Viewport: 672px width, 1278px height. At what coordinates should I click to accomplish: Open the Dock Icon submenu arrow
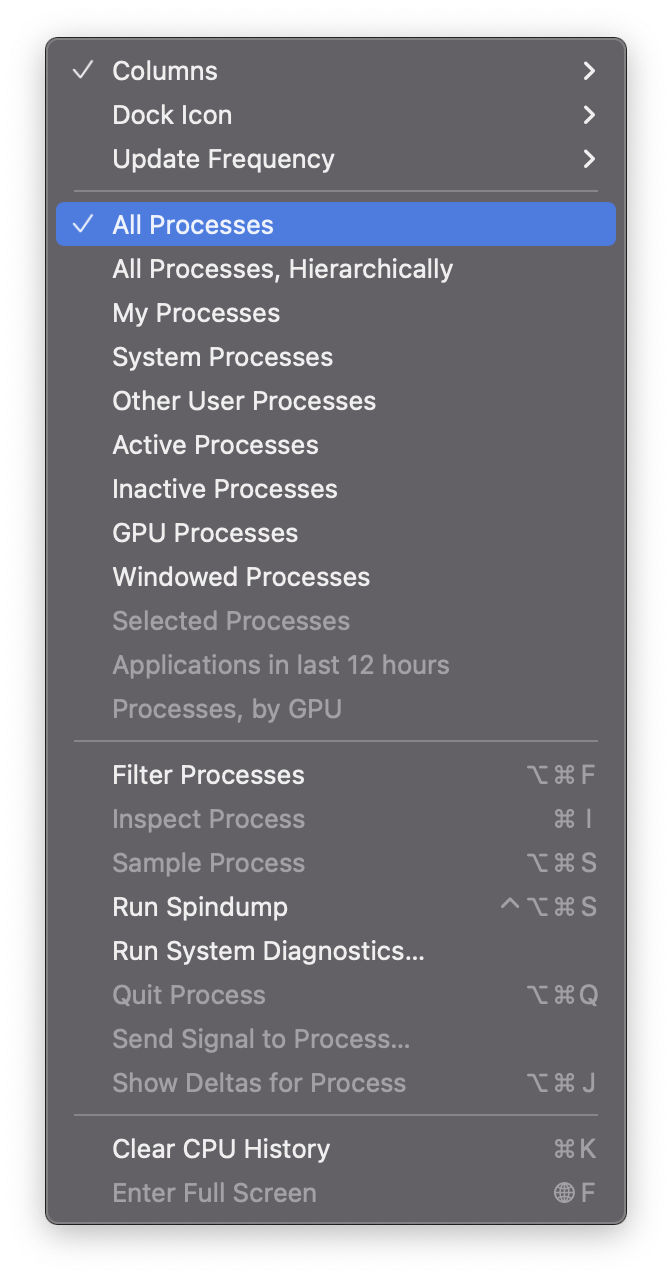pos(589,115)
